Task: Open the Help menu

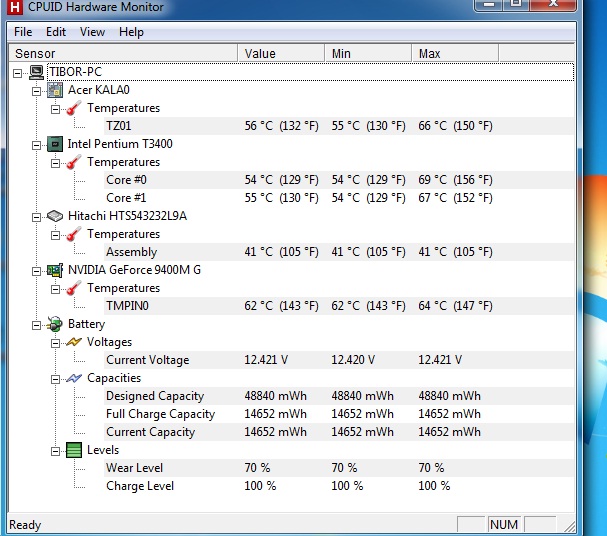Action: pyautogui.click(x=131, y=32)
